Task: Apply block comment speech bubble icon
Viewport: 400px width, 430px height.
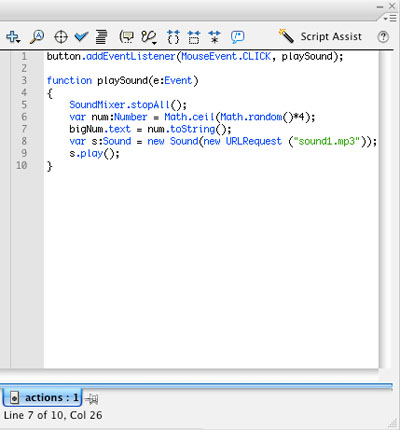Action: (x=238, y=37)
